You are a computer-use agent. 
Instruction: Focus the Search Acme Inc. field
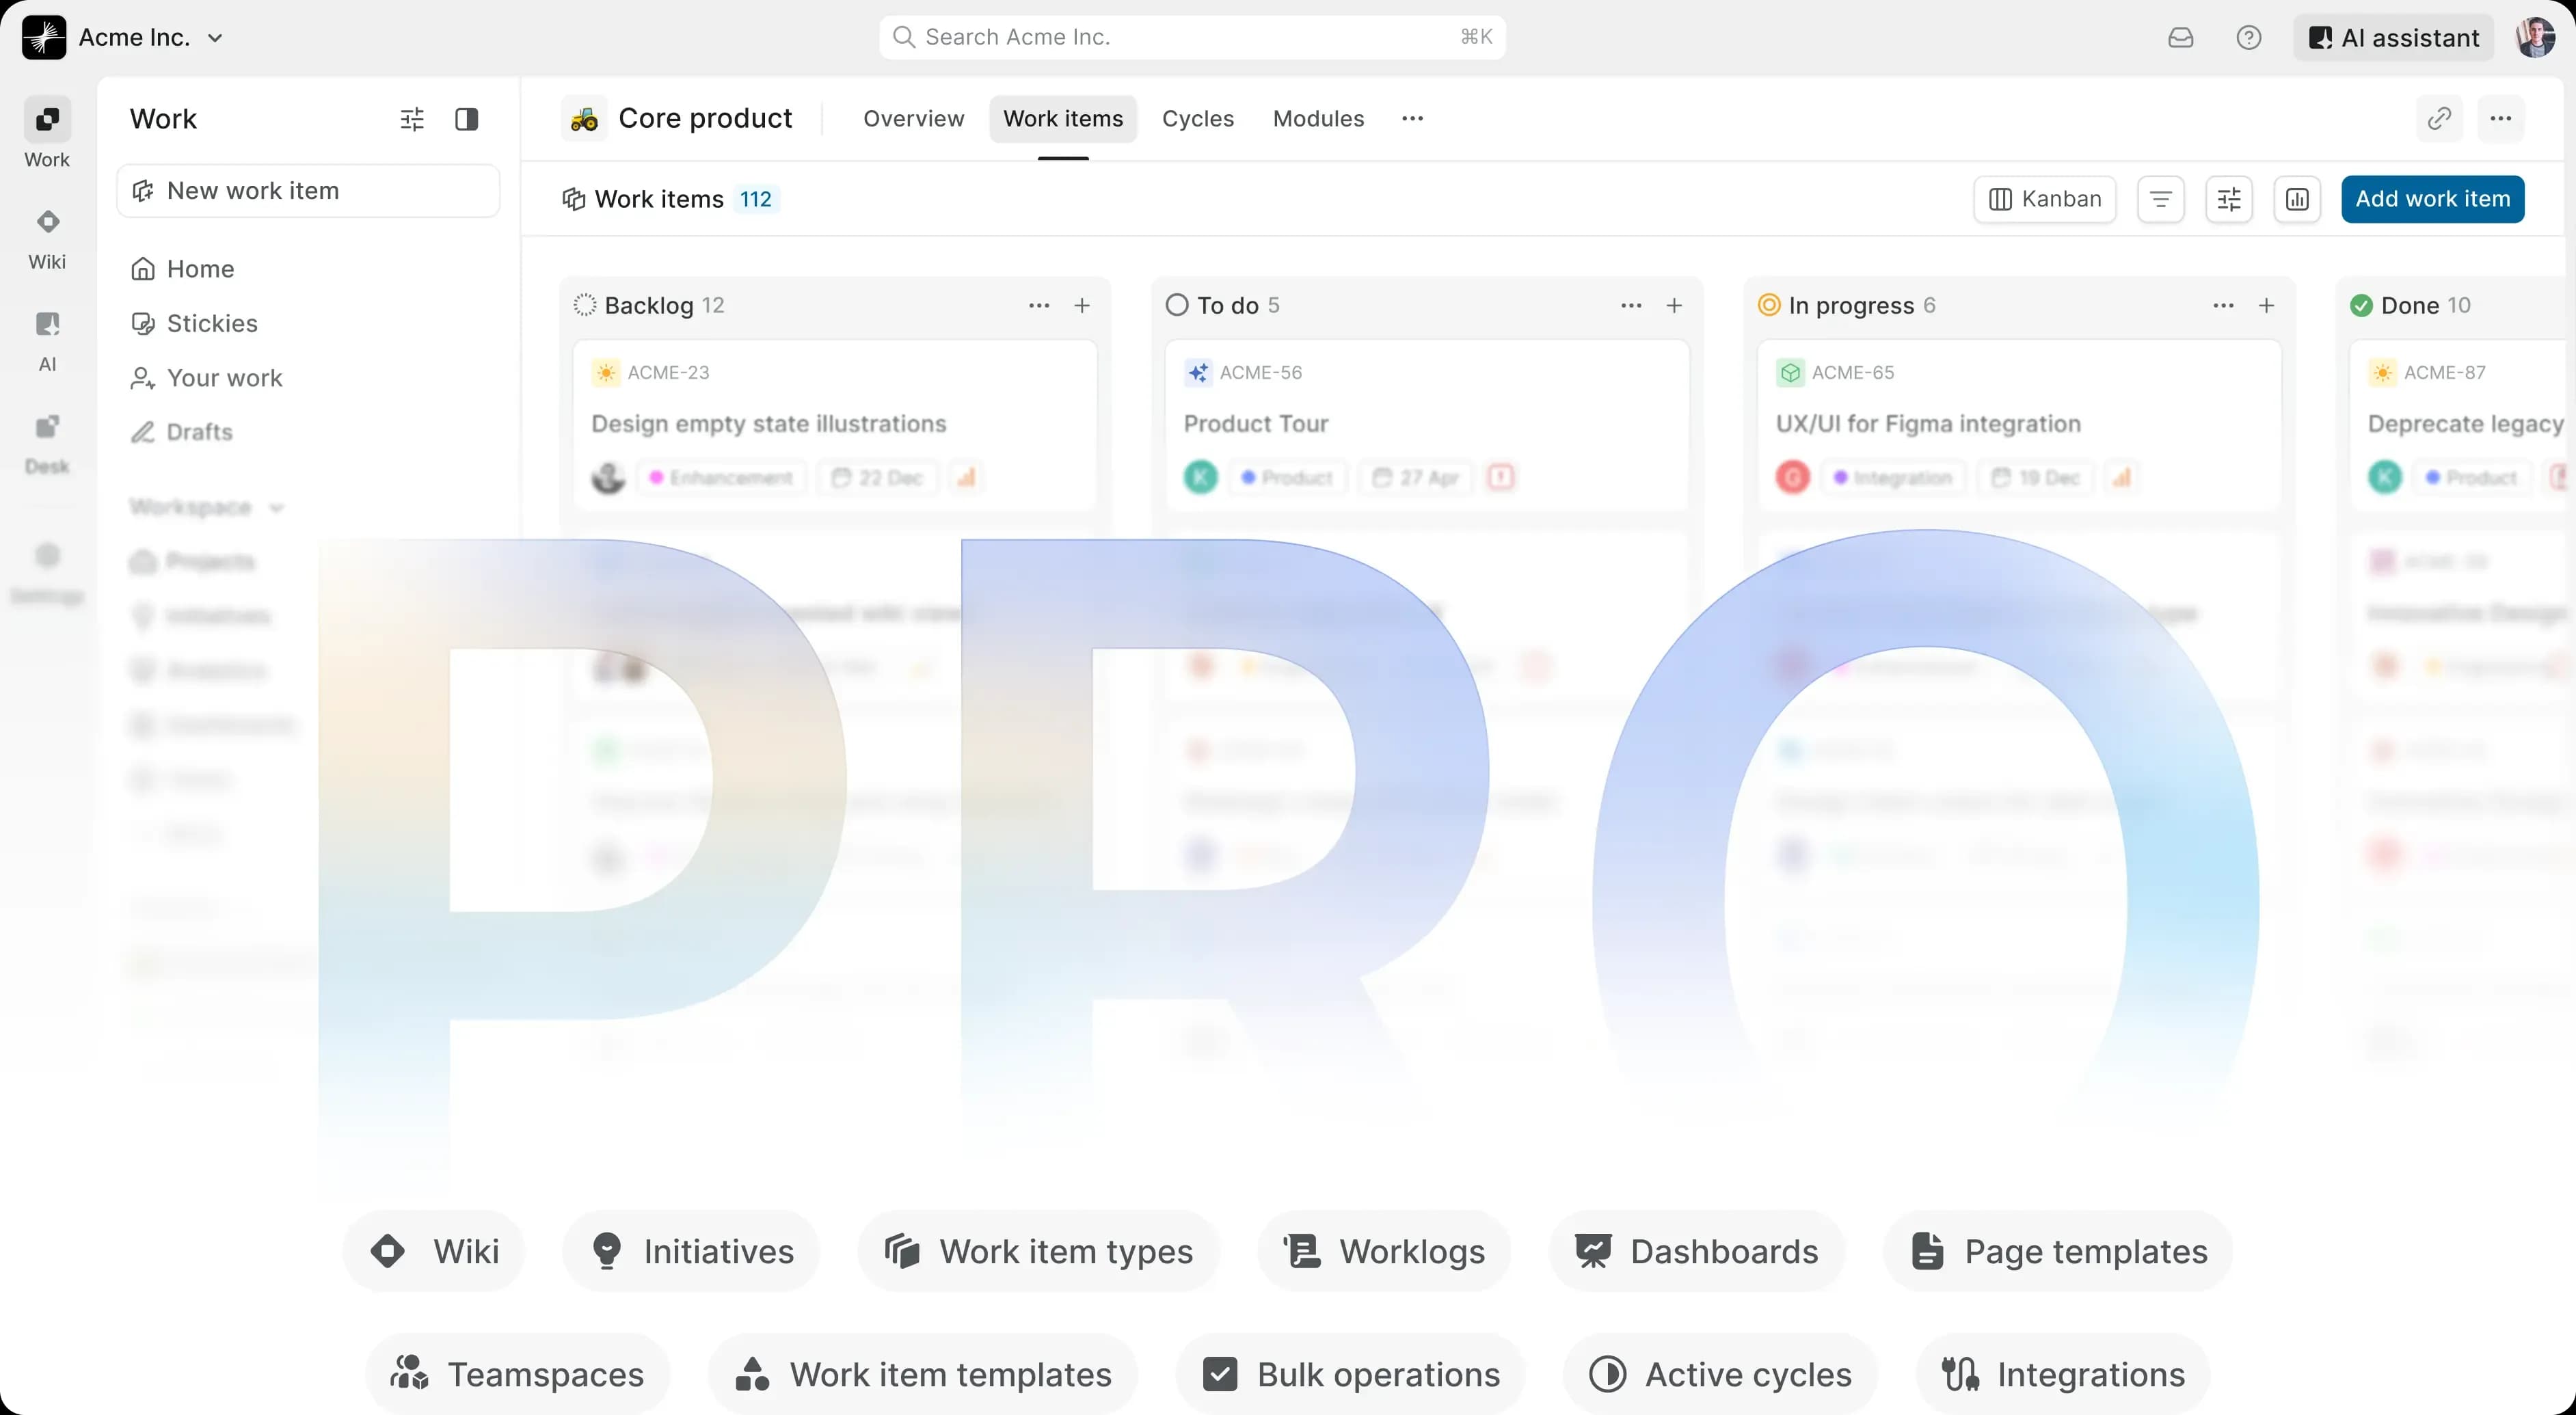pos(1192,38)
